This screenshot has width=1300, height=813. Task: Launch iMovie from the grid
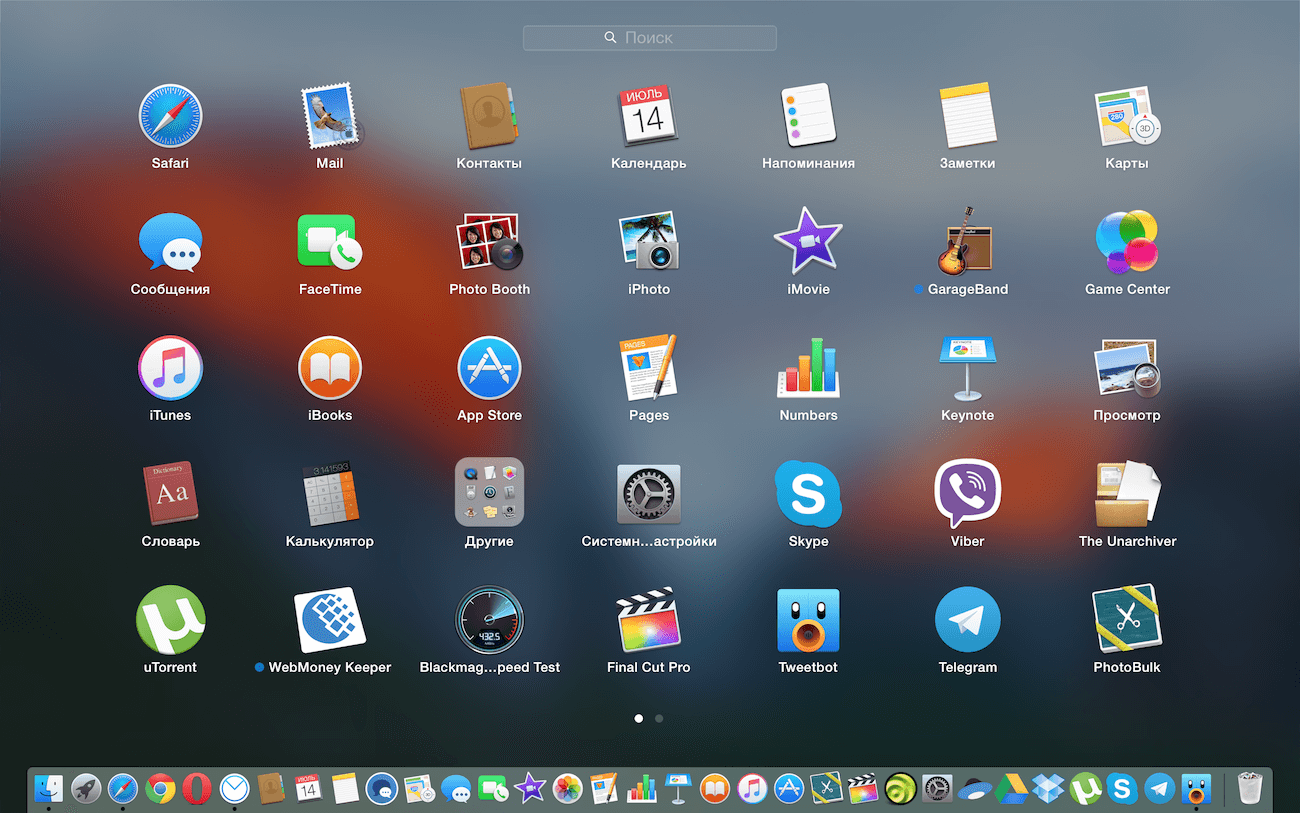[x=808, y=242]
